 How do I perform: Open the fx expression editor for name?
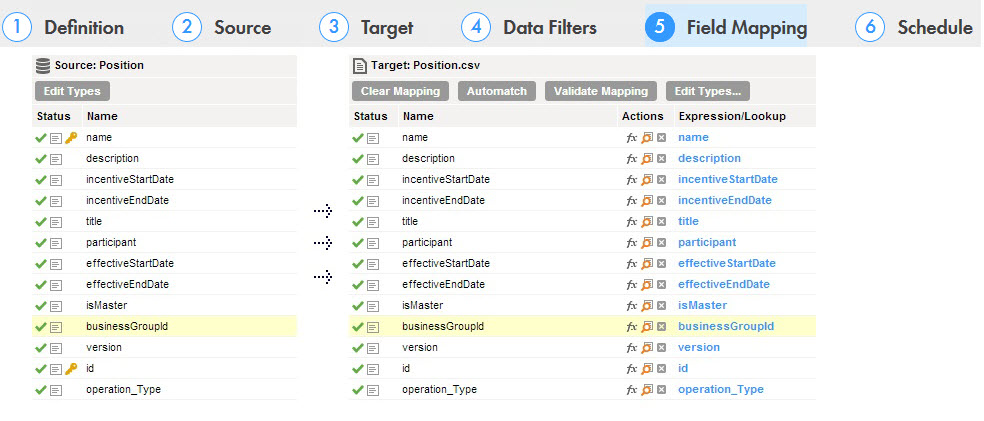coord(631,138)
